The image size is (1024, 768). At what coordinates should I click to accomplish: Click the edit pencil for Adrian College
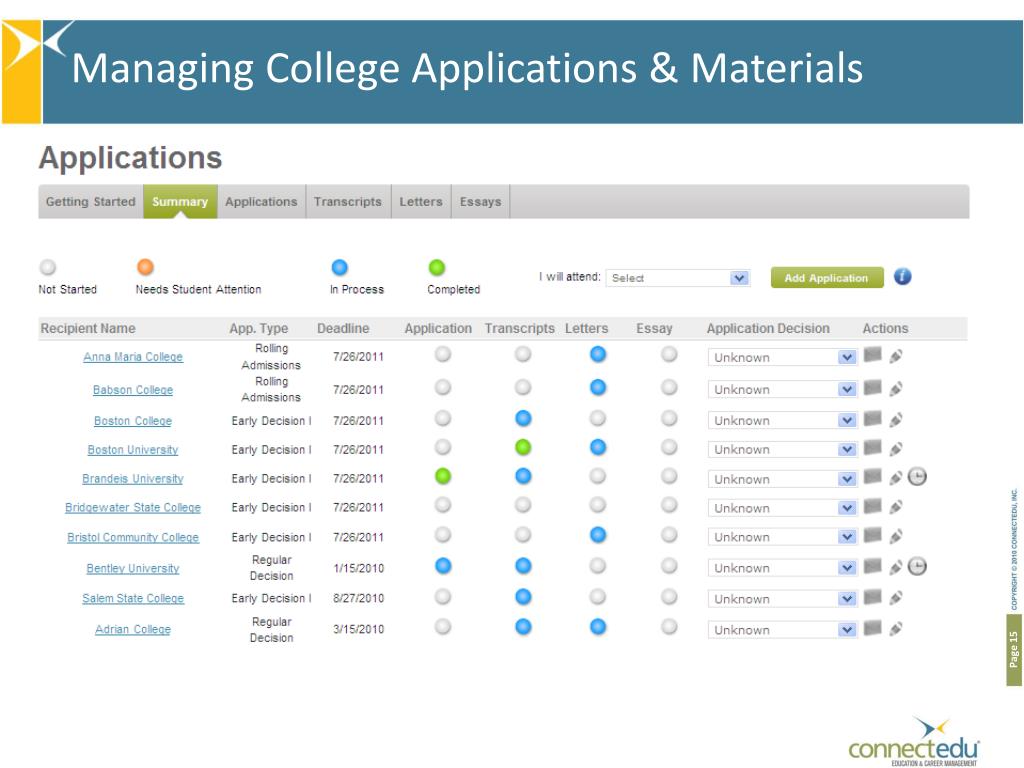(896, 629)
